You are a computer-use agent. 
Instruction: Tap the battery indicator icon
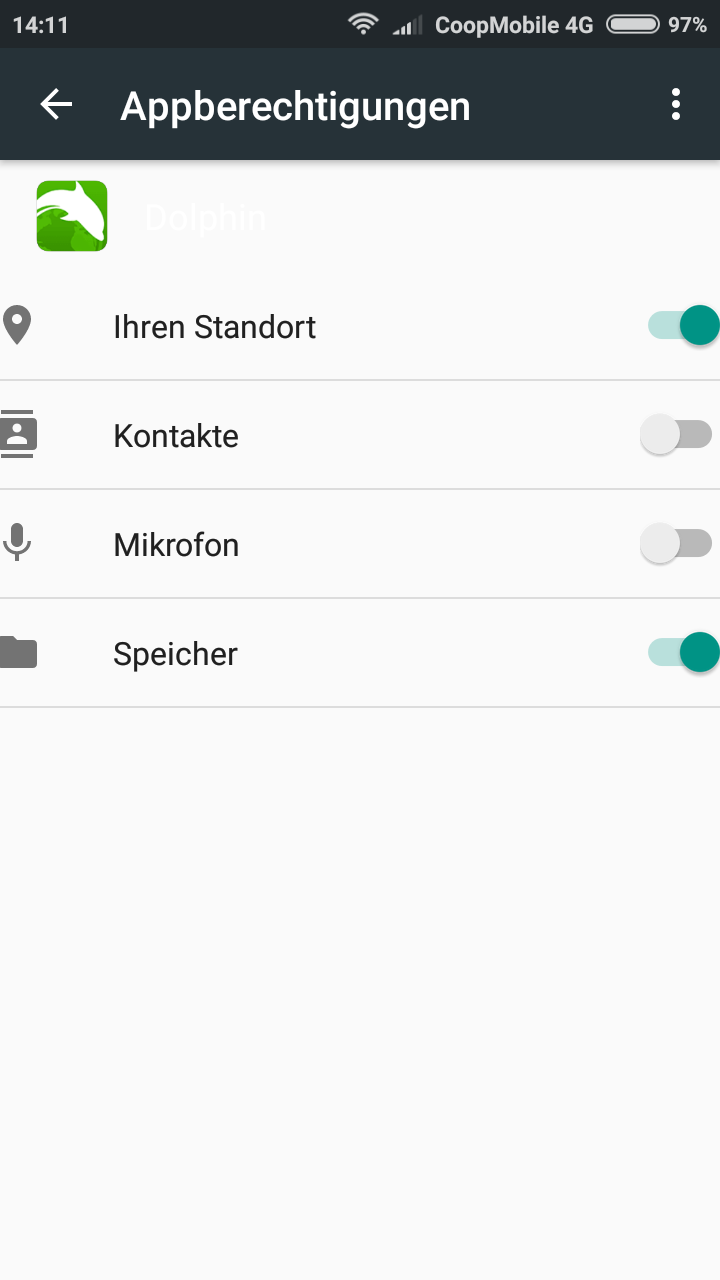tap(632, 24)
